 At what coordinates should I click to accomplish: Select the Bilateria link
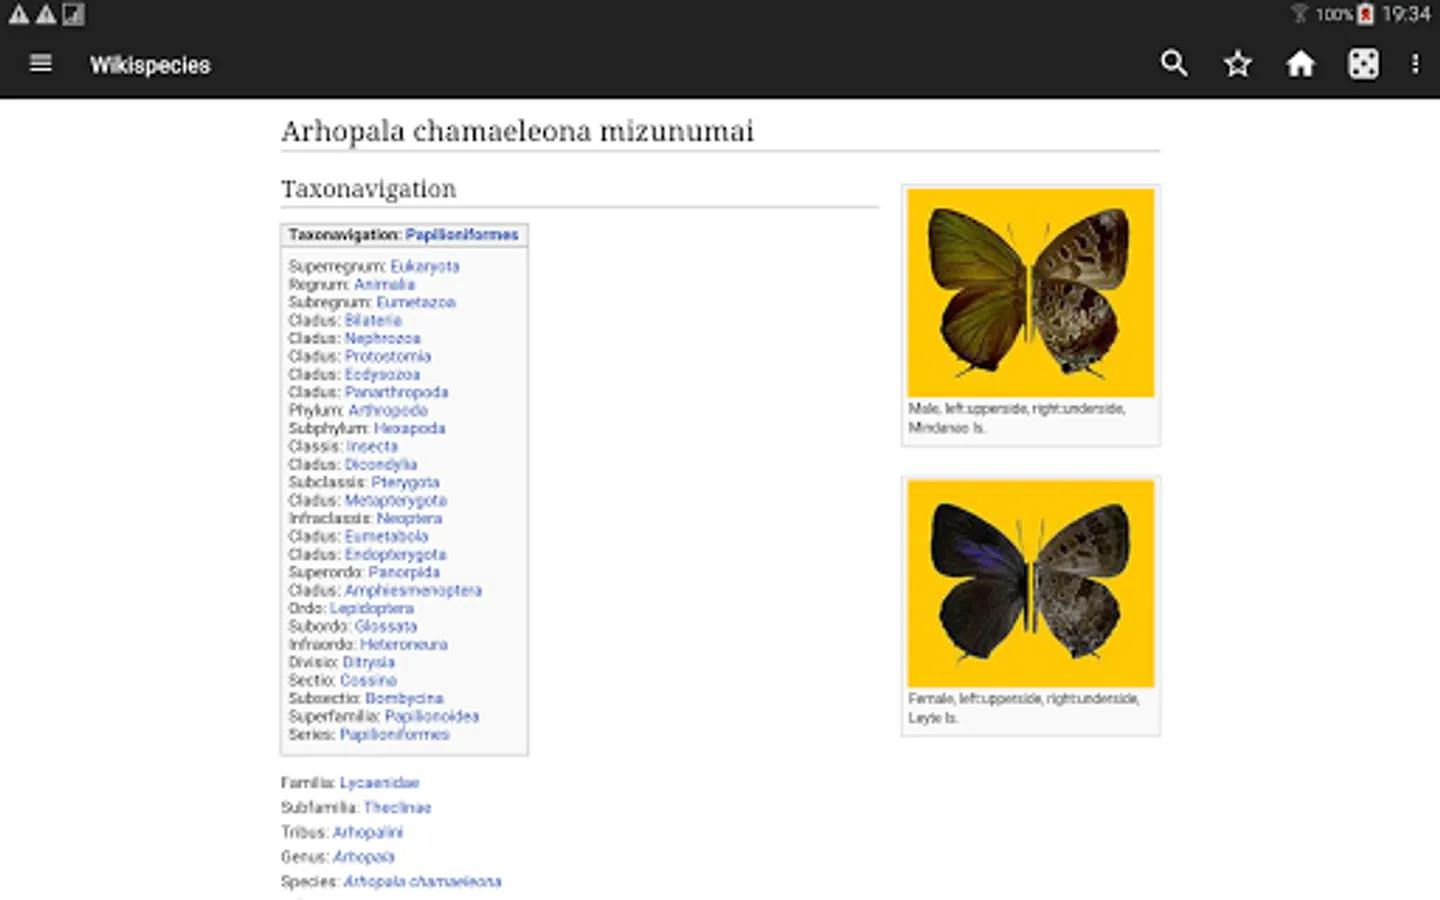coord(373,320)
